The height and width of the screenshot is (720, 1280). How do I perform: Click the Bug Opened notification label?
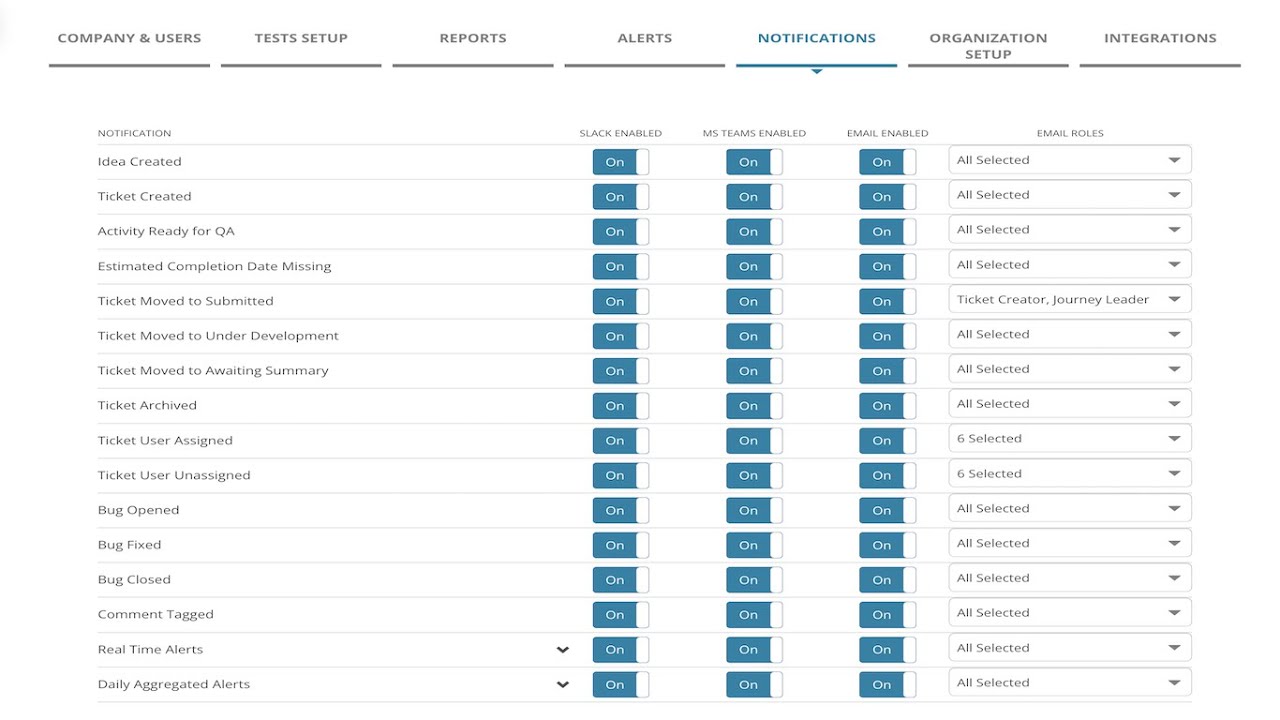click(x=138, y=510)
